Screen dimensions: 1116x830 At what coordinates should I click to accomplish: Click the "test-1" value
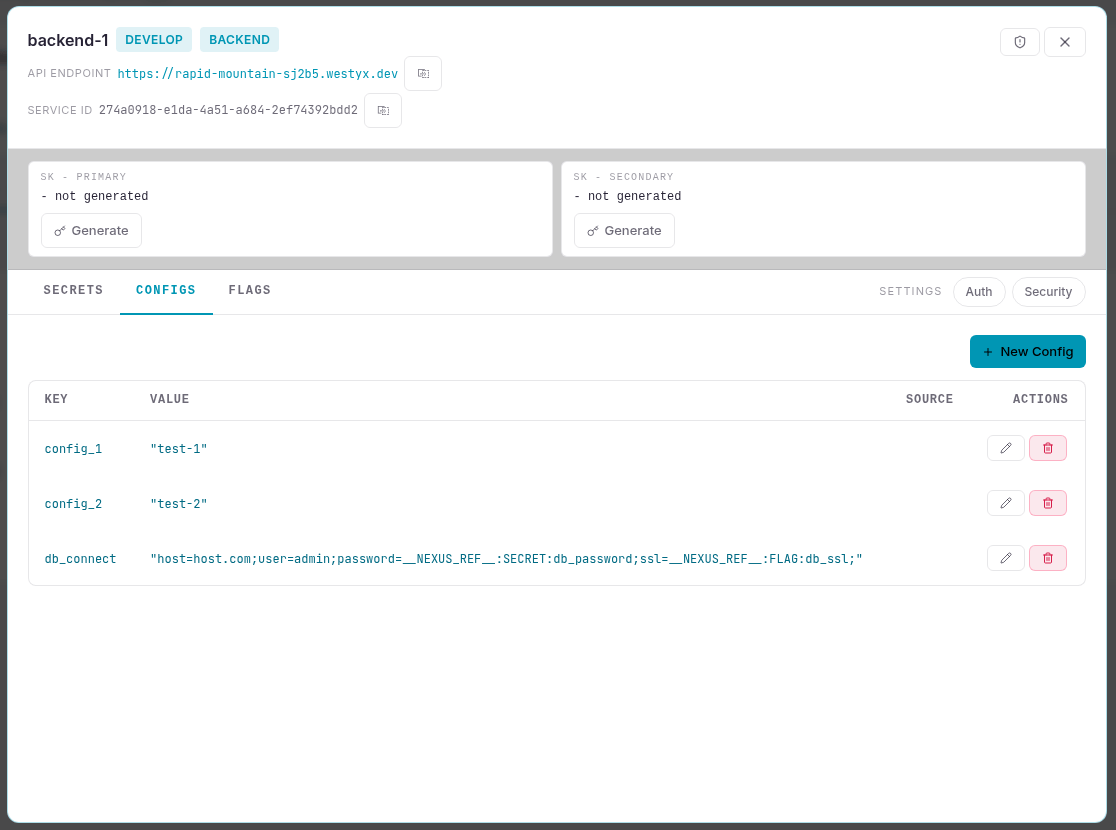pyautogui.click(x=179, y=449)
